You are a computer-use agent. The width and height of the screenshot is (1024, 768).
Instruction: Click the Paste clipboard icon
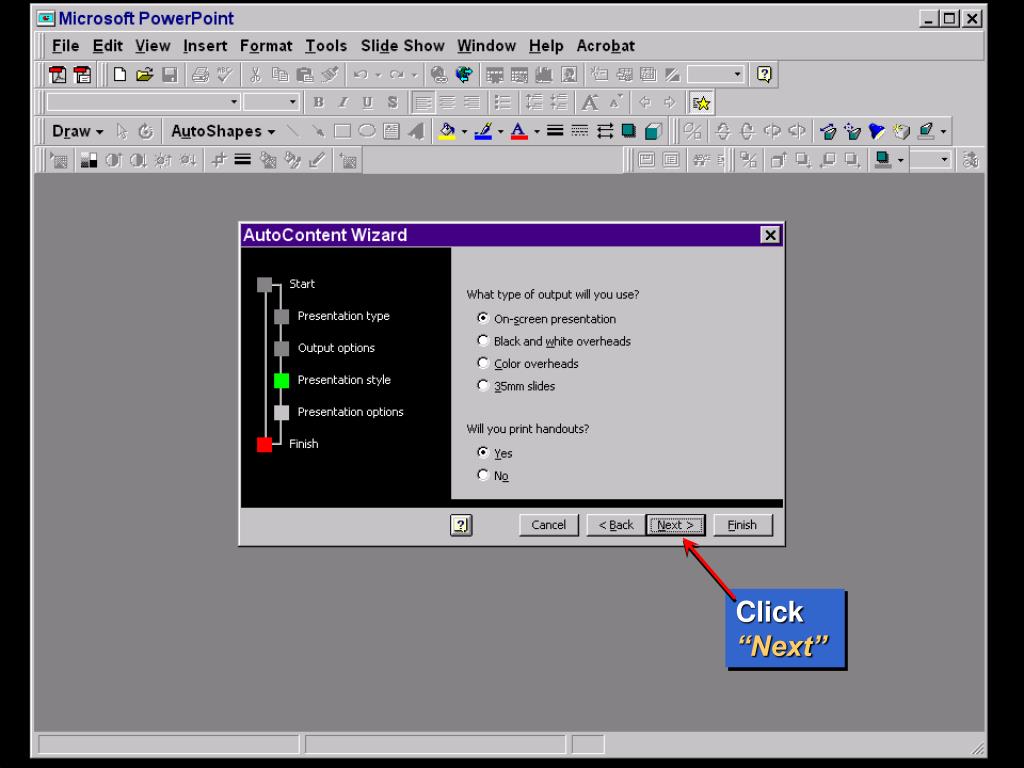tap(304, 74)
